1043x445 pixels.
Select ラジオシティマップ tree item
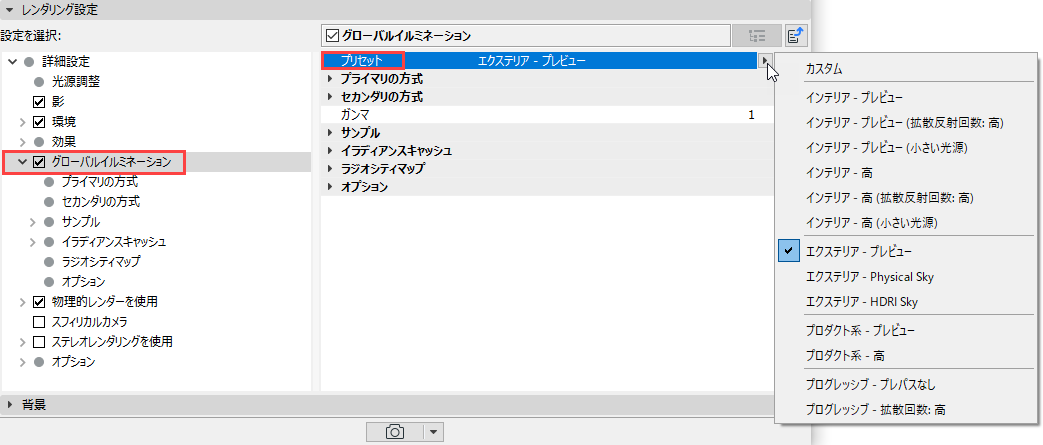(100, 262)
